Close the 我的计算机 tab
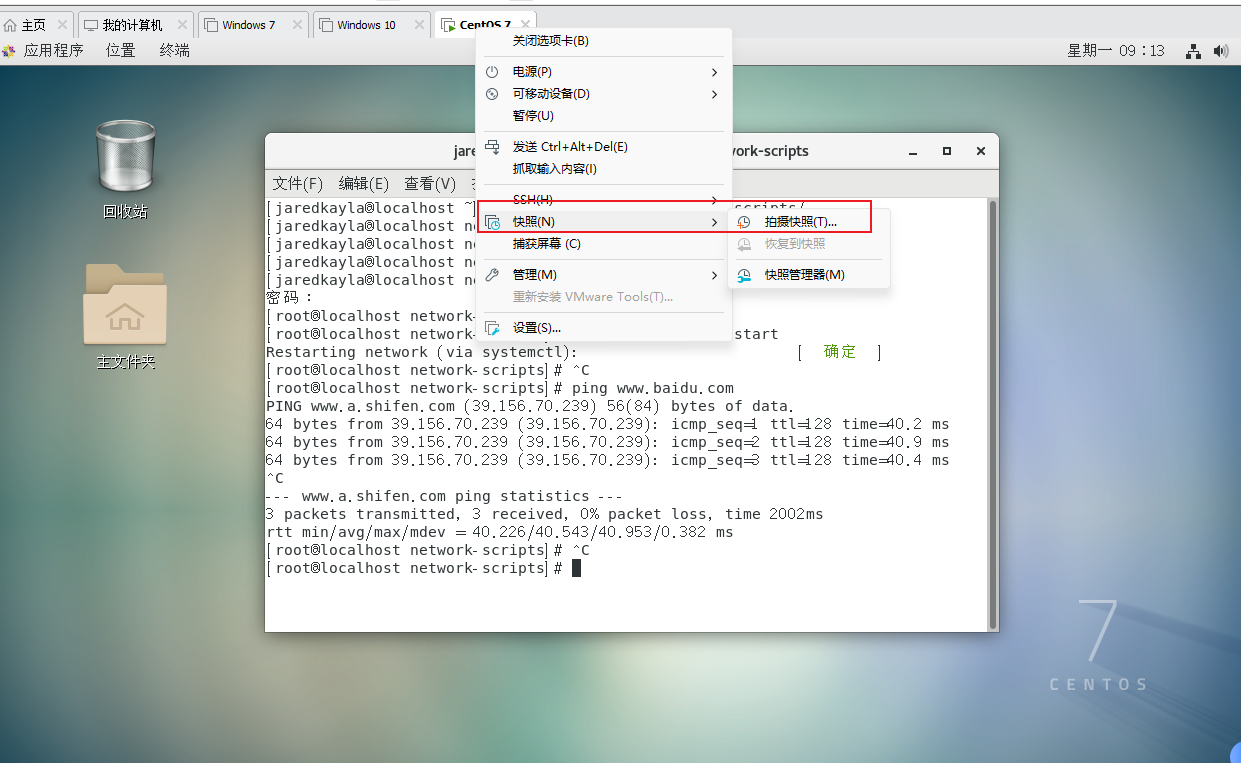1241x763 pixels. [182, 25]
